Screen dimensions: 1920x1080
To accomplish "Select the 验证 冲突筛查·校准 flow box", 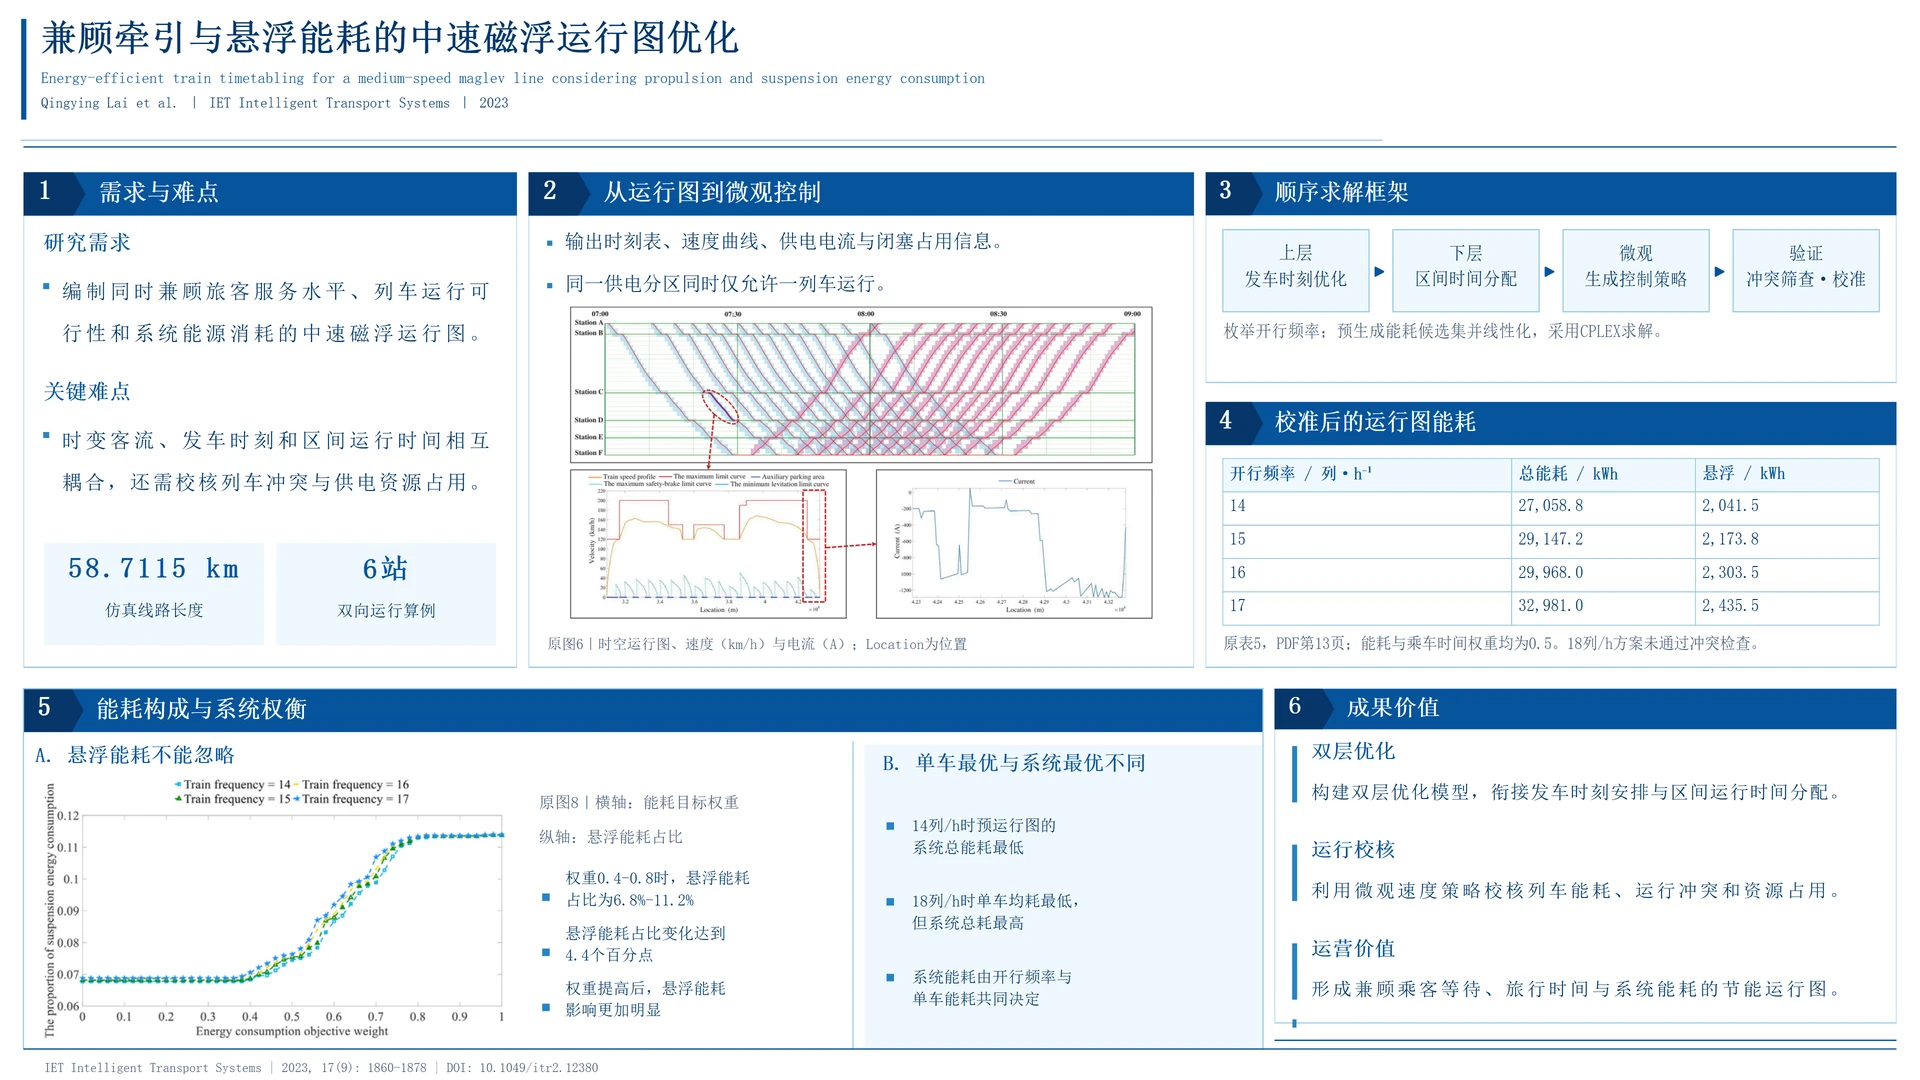I will coord(1806,270).
